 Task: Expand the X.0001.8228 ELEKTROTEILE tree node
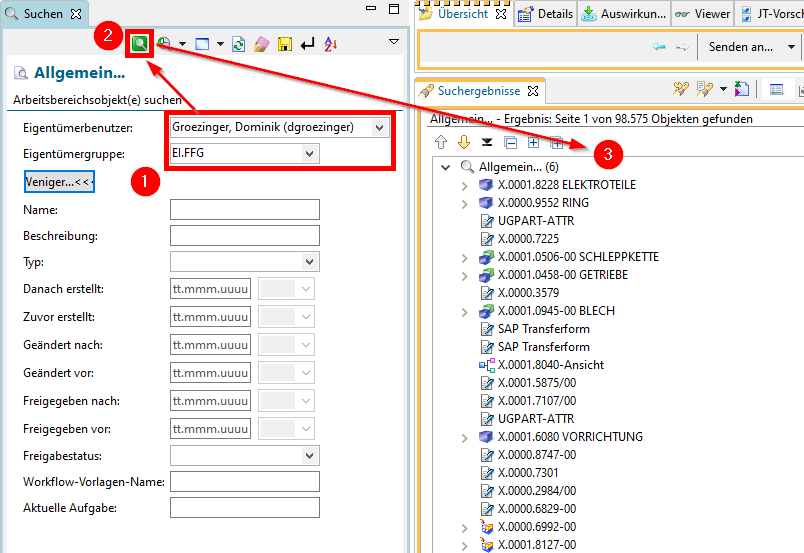point(464,185)
